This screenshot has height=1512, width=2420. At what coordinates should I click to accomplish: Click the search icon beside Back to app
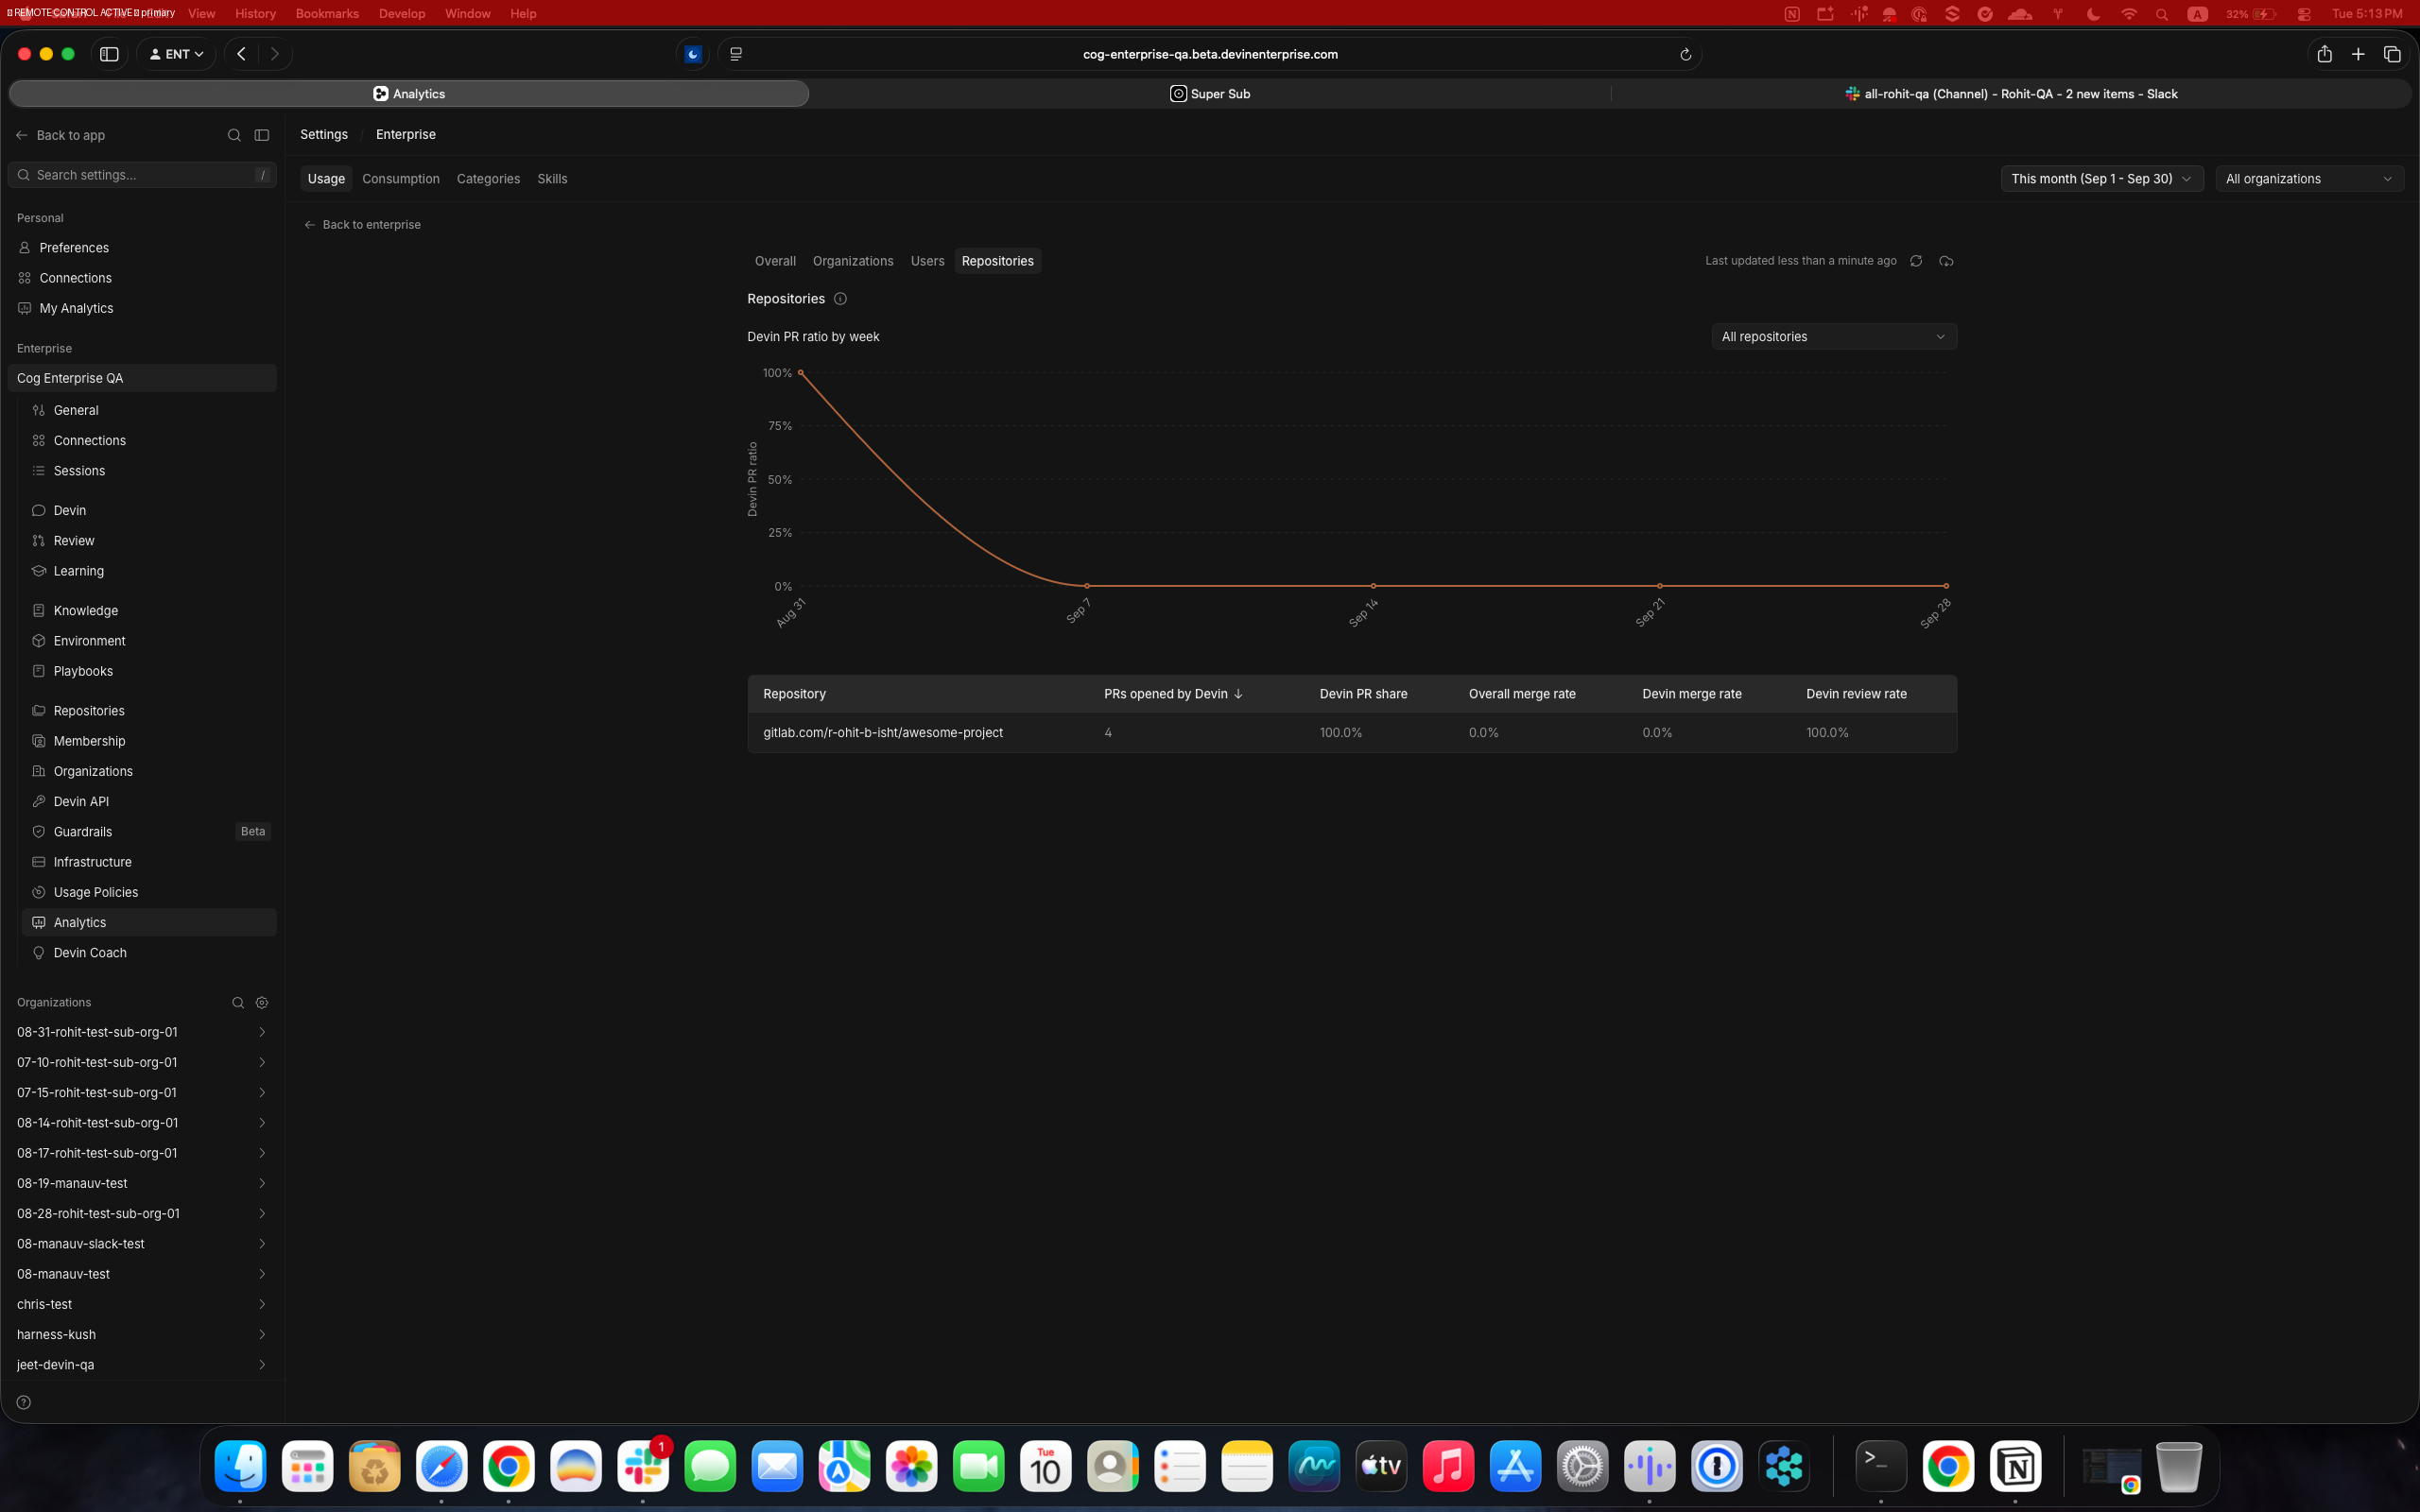click(x=234, y=135)
